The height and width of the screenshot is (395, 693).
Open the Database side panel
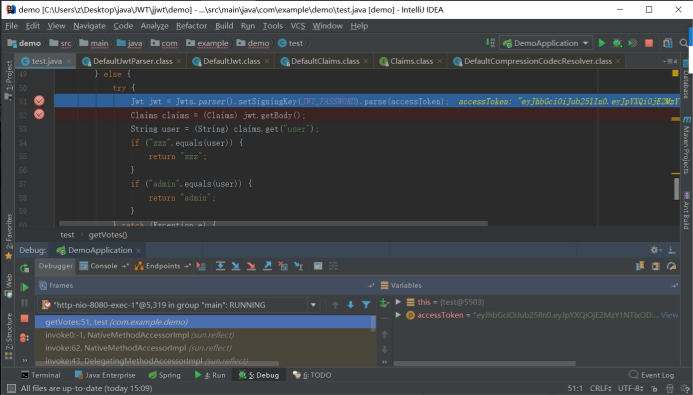[686, 80]
